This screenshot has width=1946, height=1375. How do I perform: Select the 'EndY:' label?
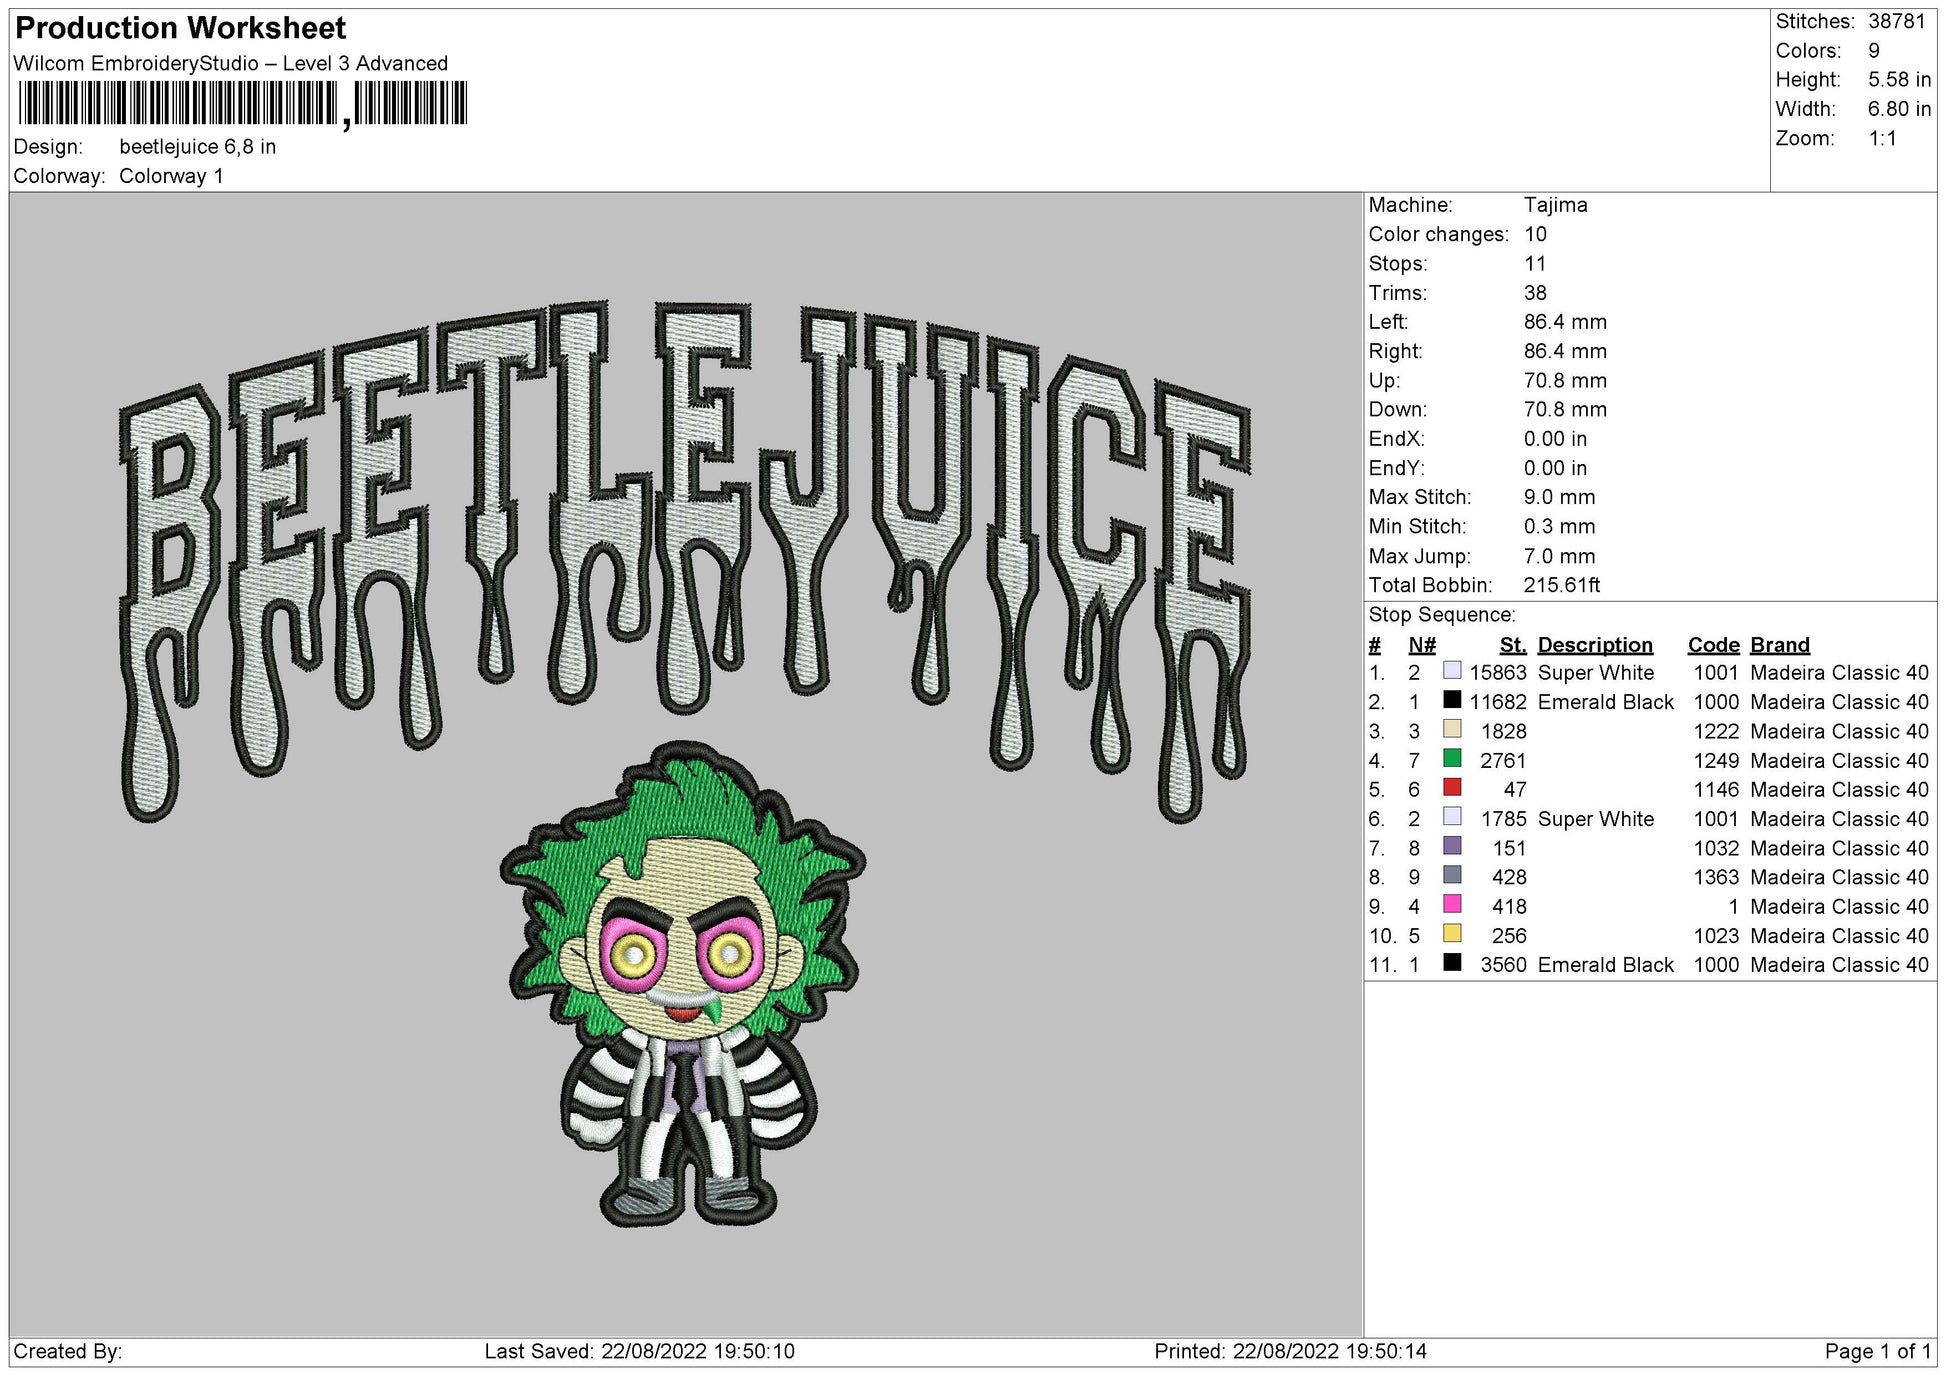pos(1397,468)
